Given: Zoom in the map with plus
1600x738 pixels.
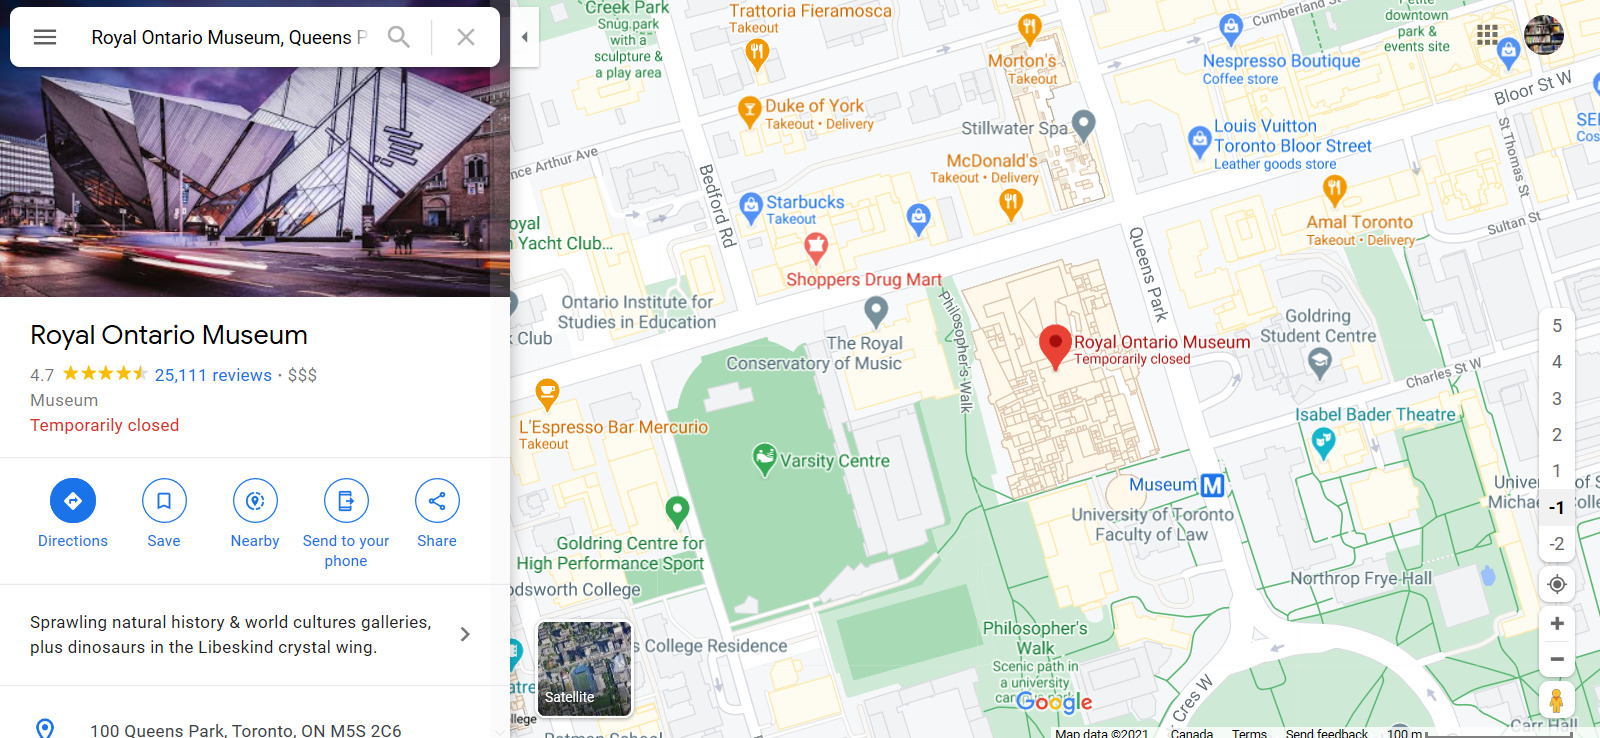Looking at the screenshot, I should [1557, 624].
